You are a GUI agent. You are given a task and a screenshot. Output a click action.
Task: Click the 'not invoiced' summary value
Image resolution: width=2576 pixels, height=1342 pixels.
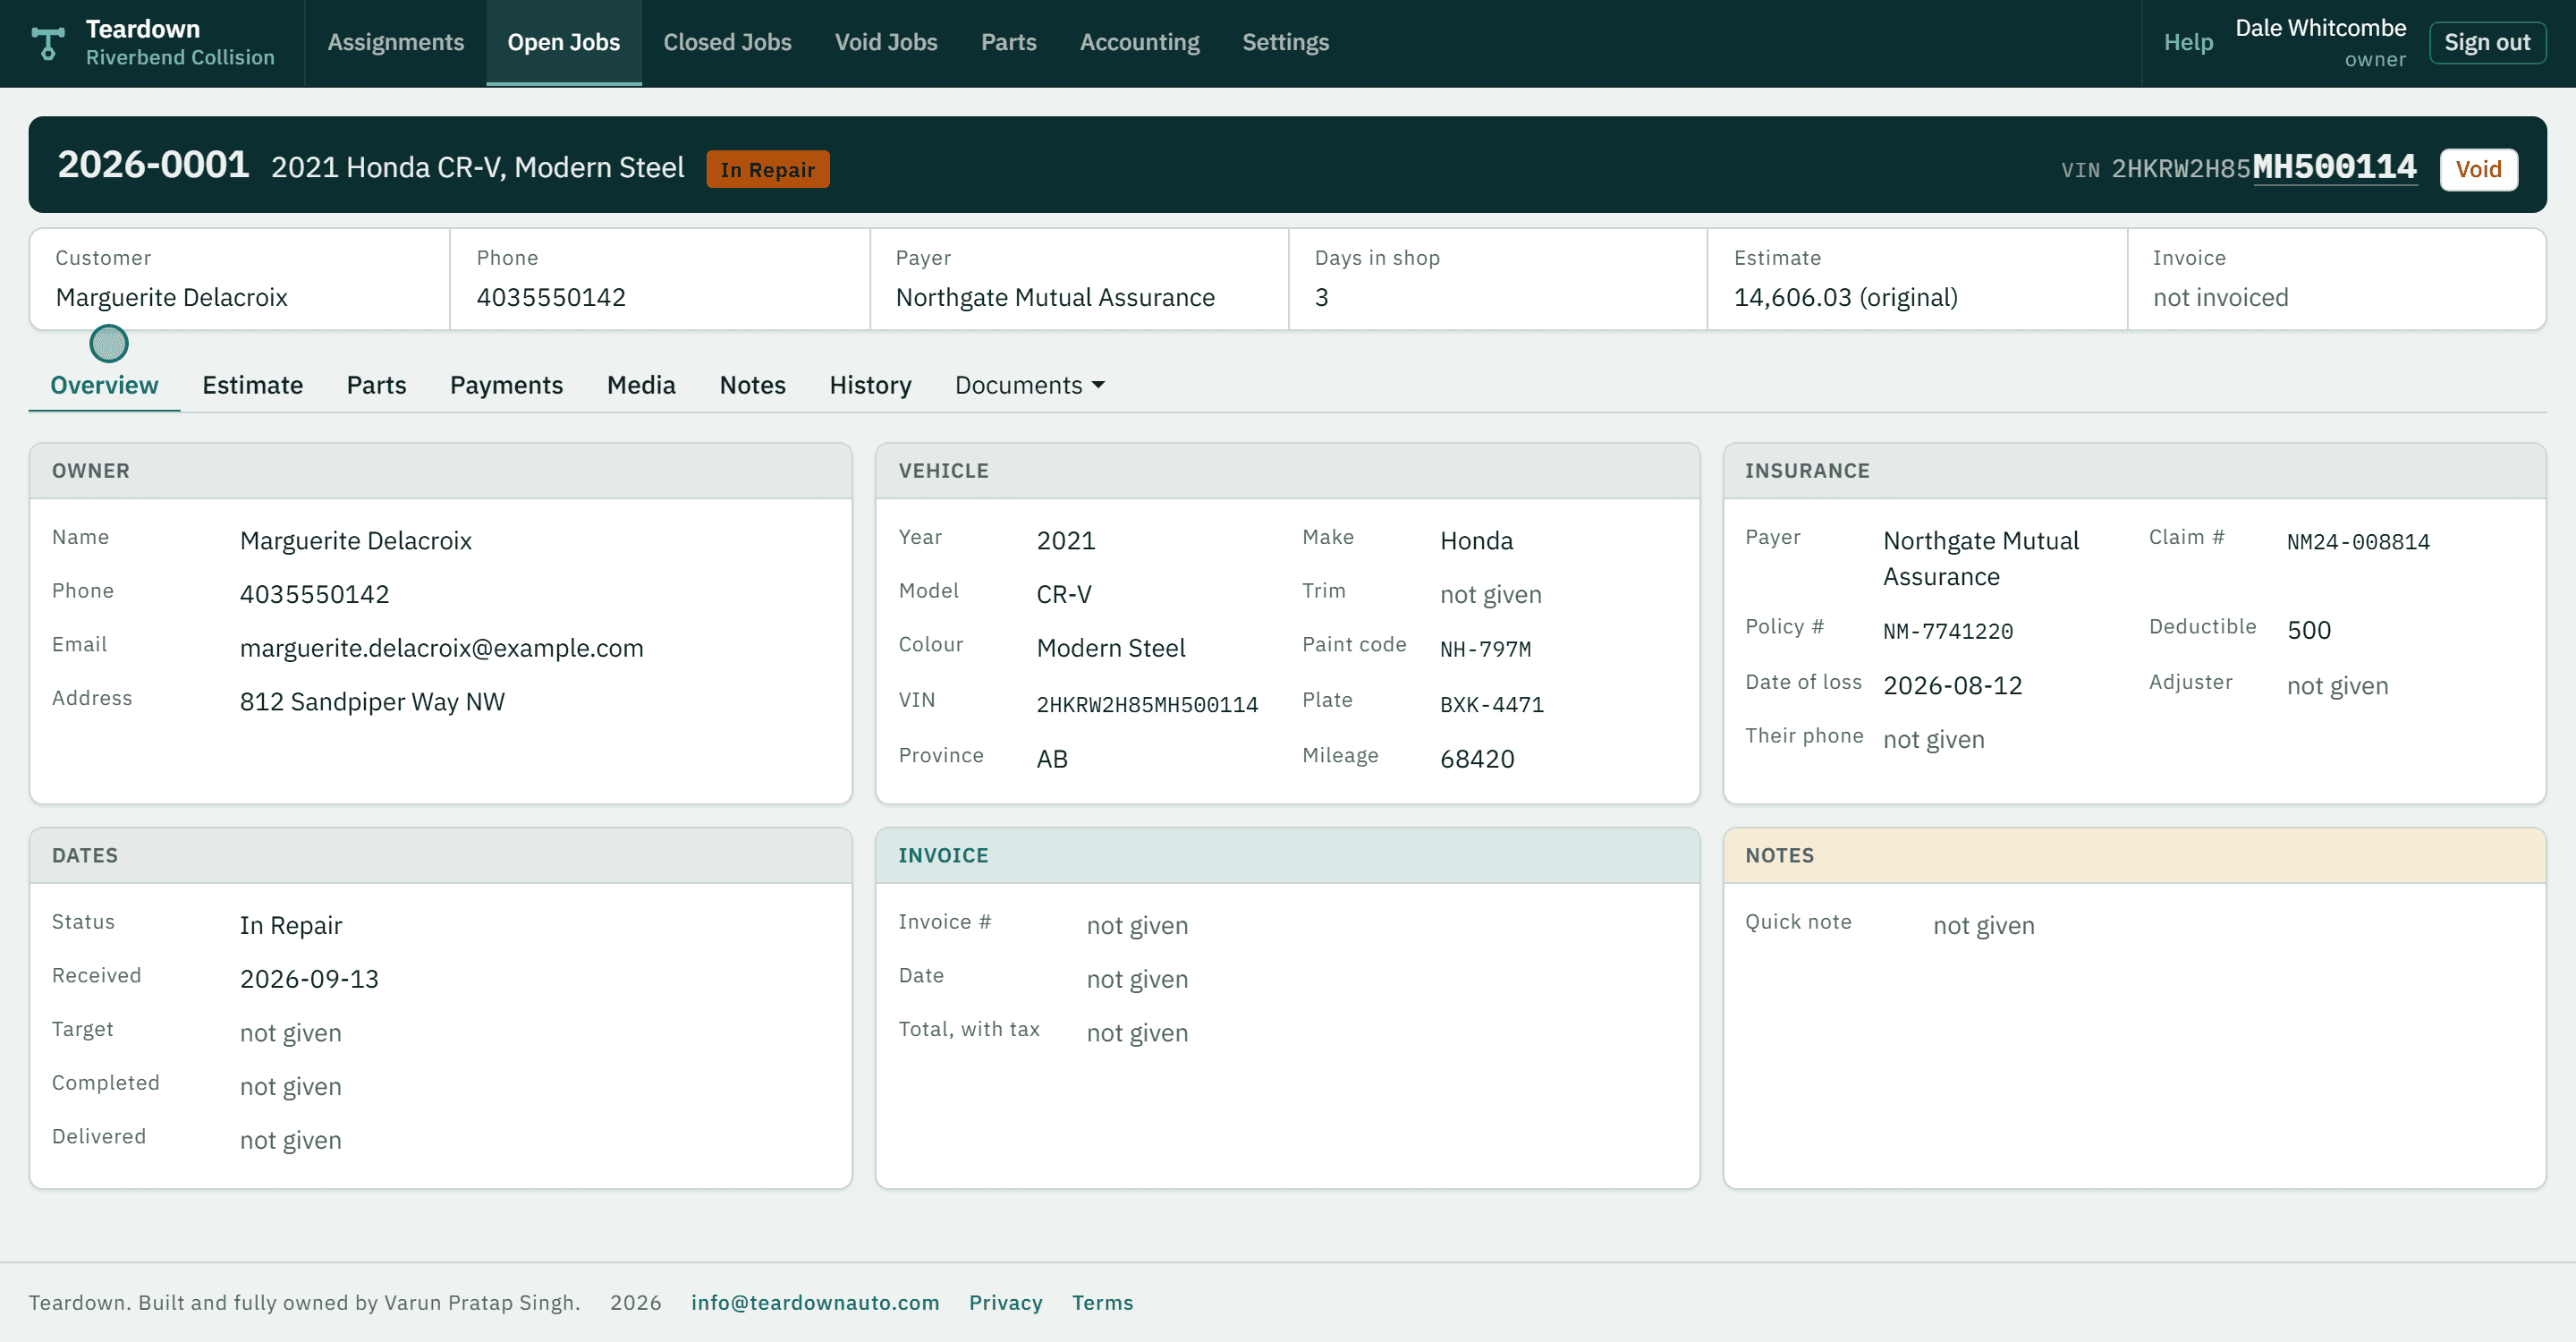click(2220, 297)
